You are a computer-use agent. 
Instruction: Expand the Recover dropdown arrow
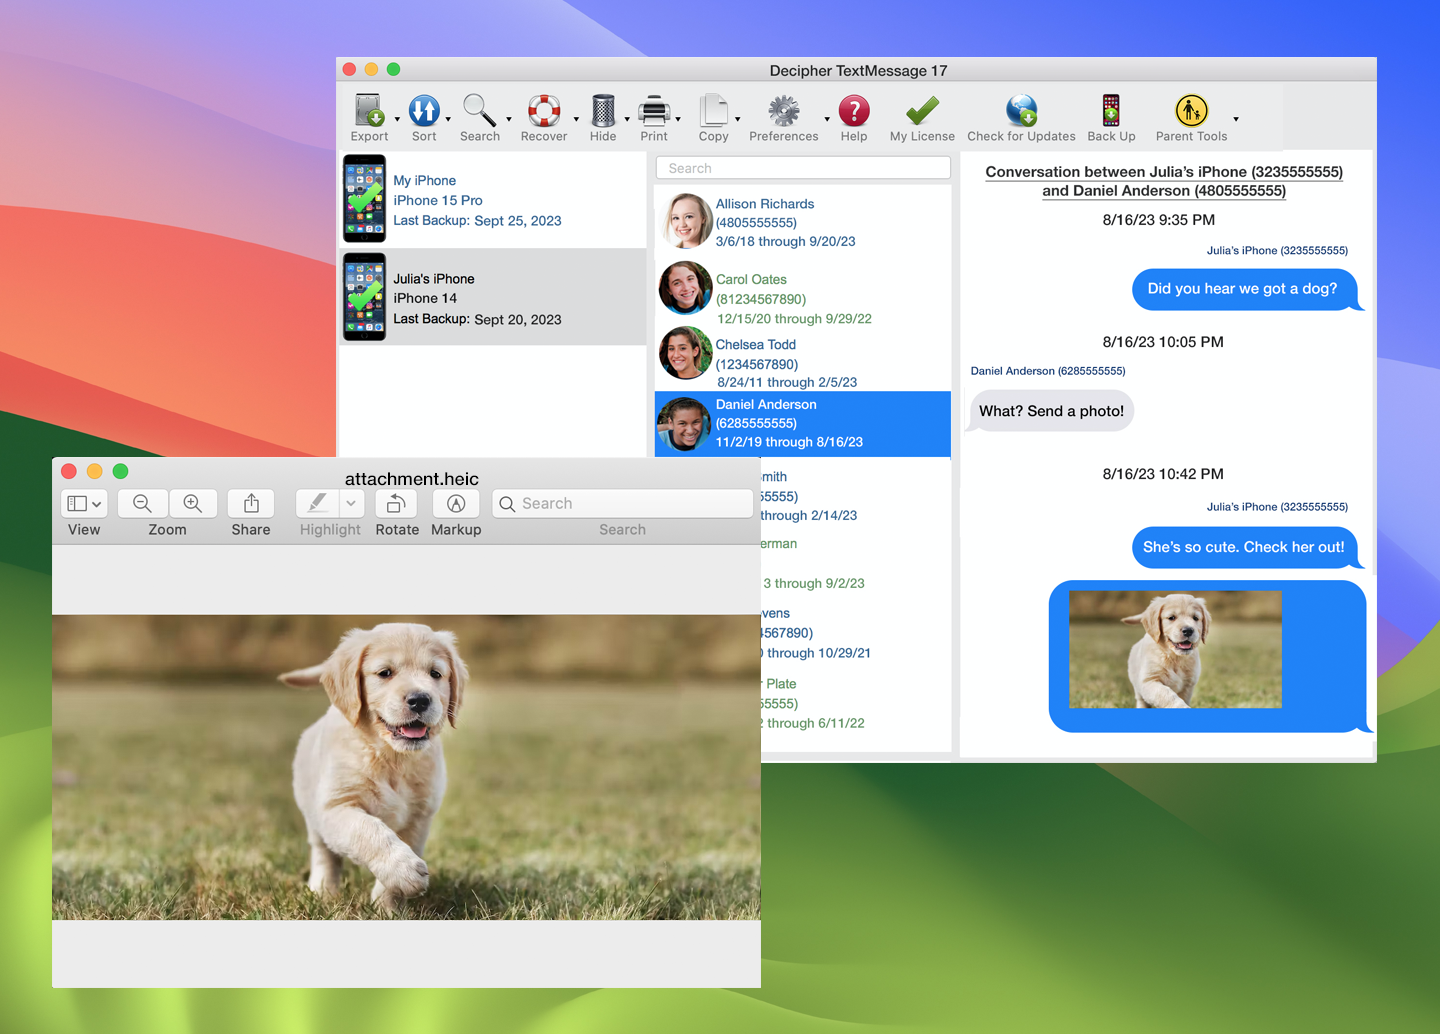[576, 119]
